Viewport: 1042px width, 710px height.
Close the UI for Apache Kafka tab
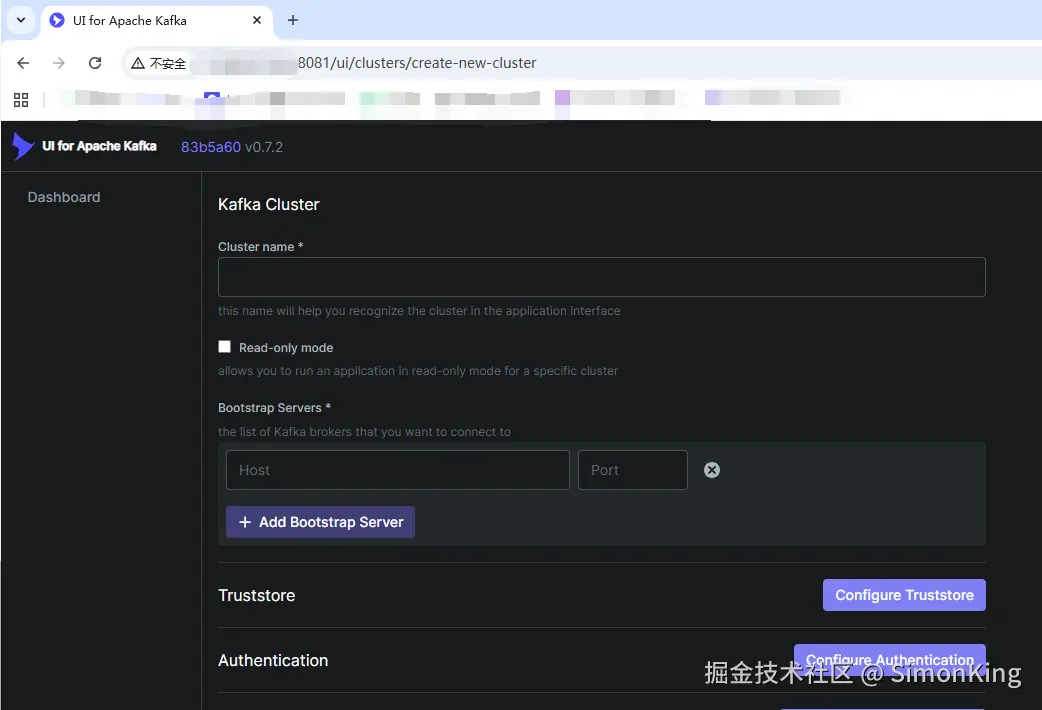[257, 21]
